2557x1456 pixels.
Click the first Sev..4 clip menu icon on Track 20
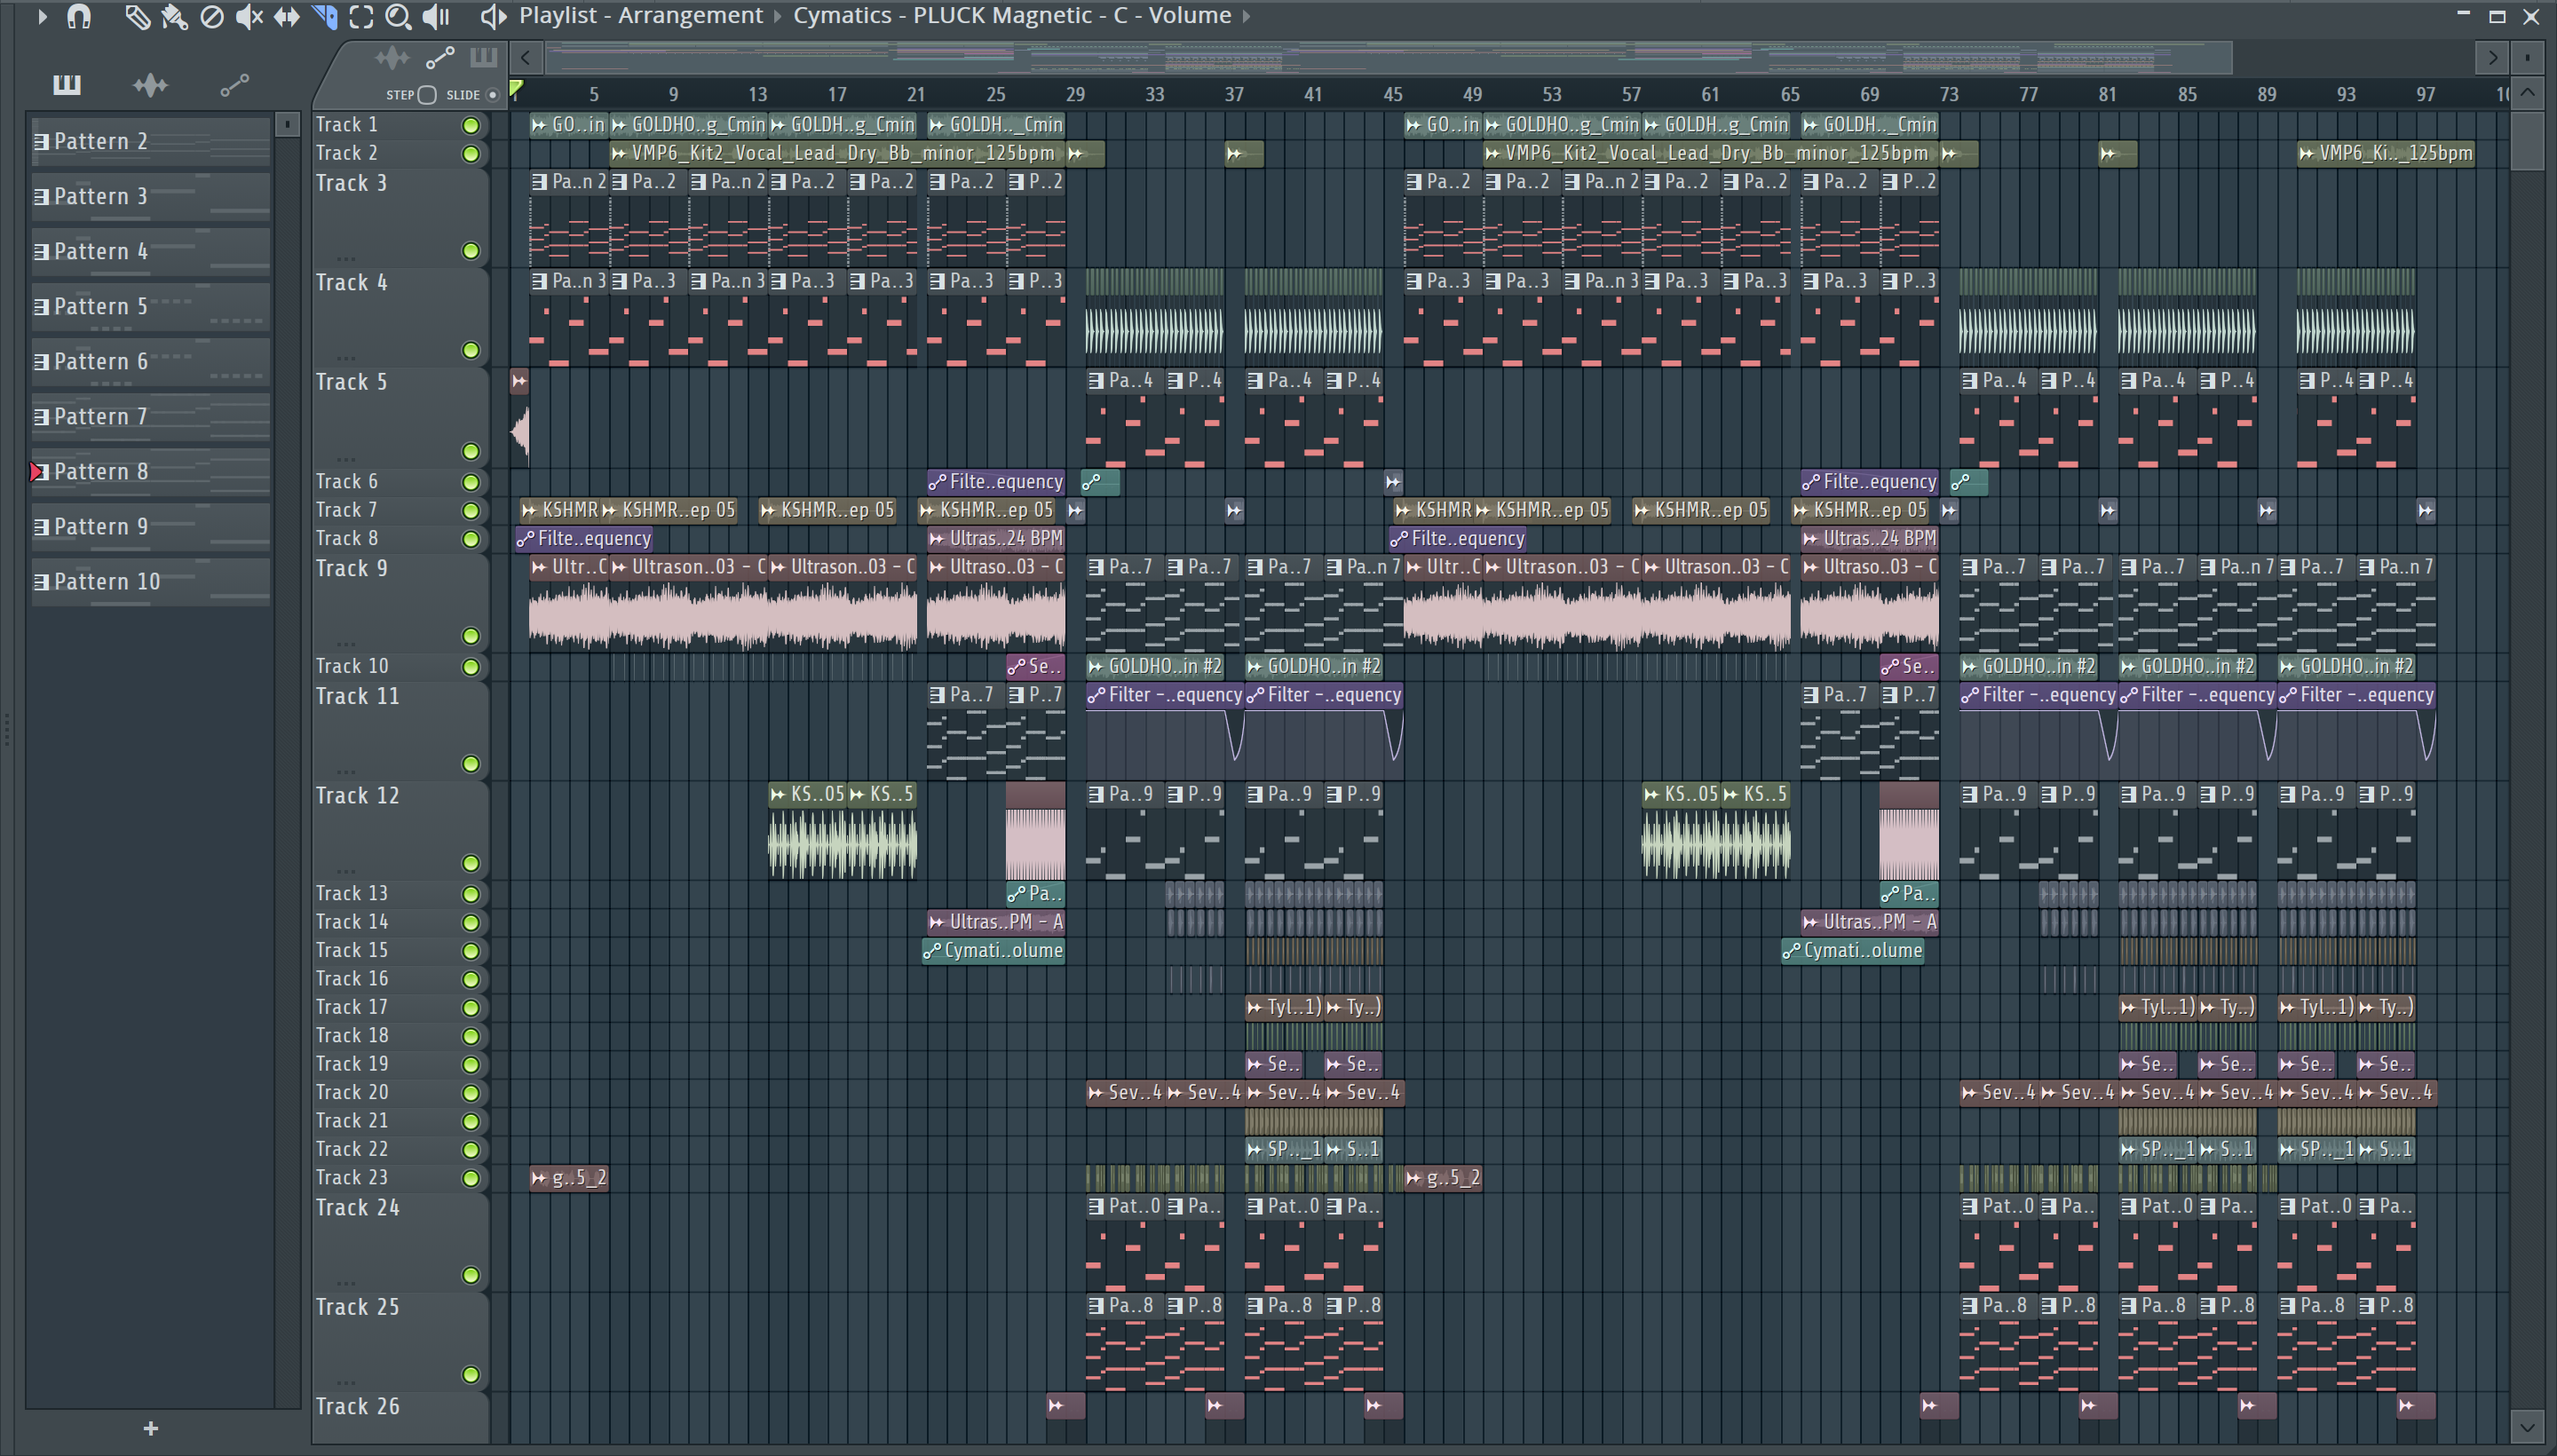[x=1096, y=1093]
